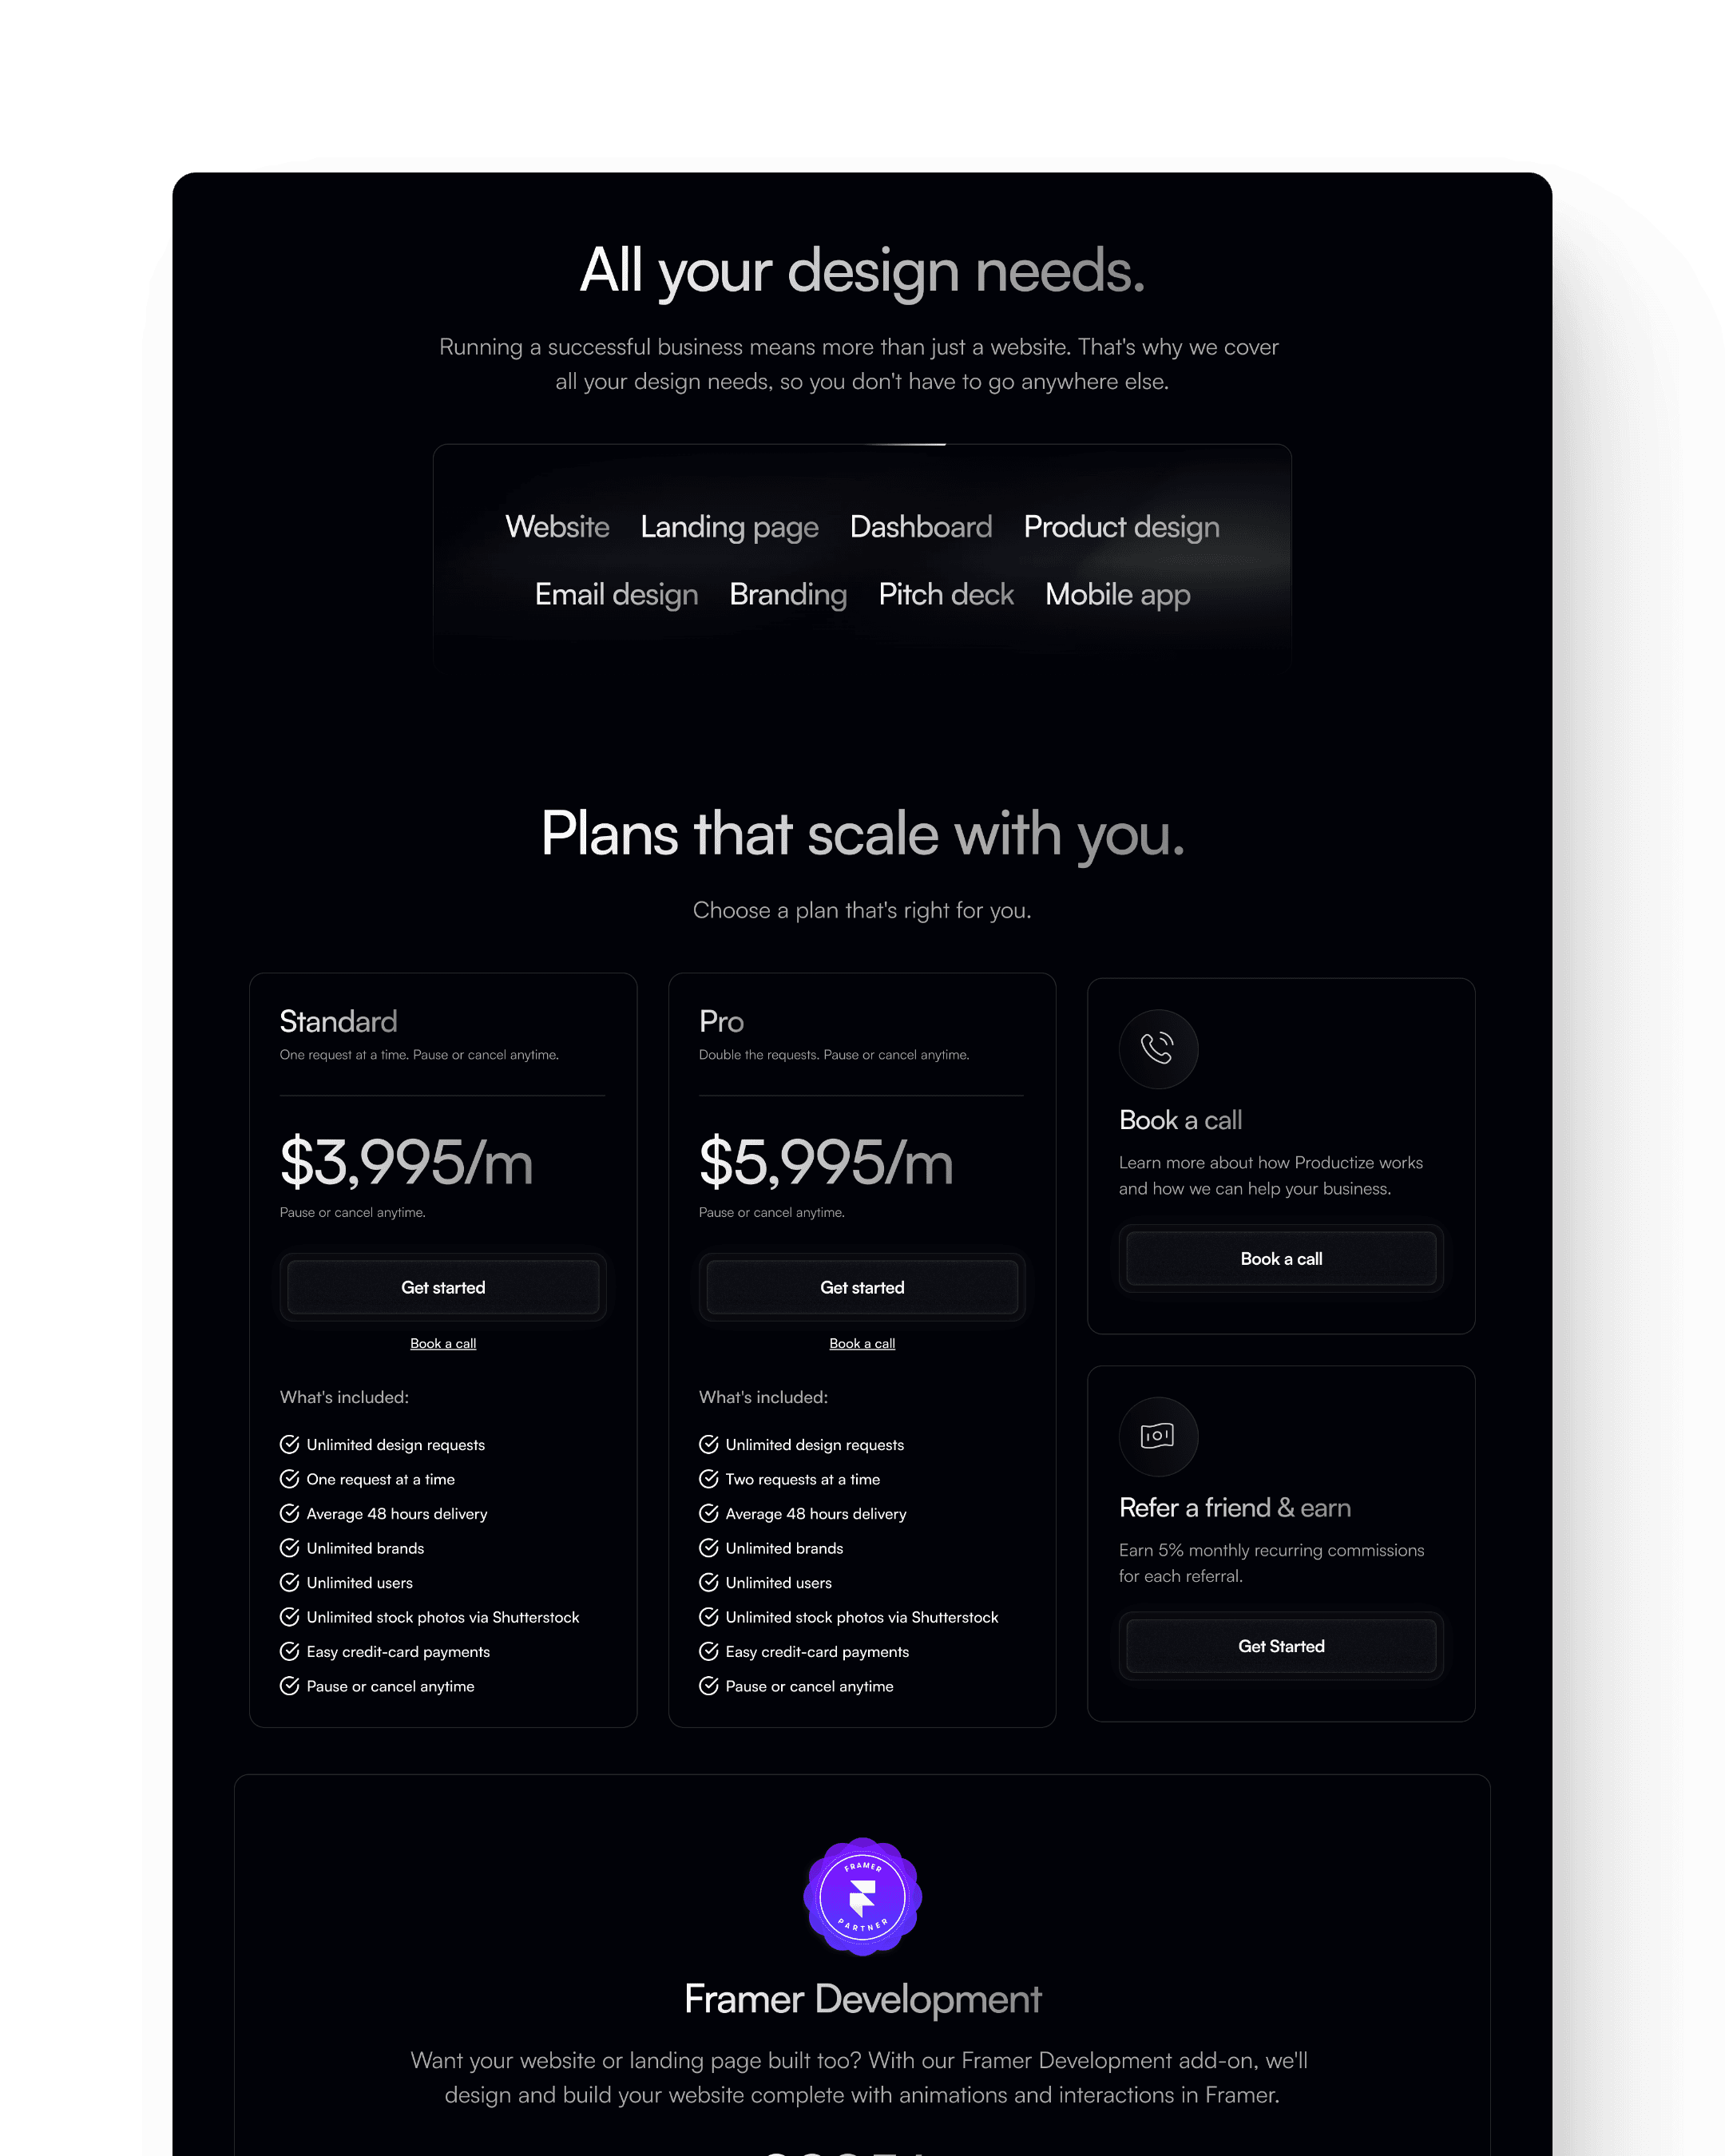Click Book a call link under Standard plan

[x=442, y=1343]
